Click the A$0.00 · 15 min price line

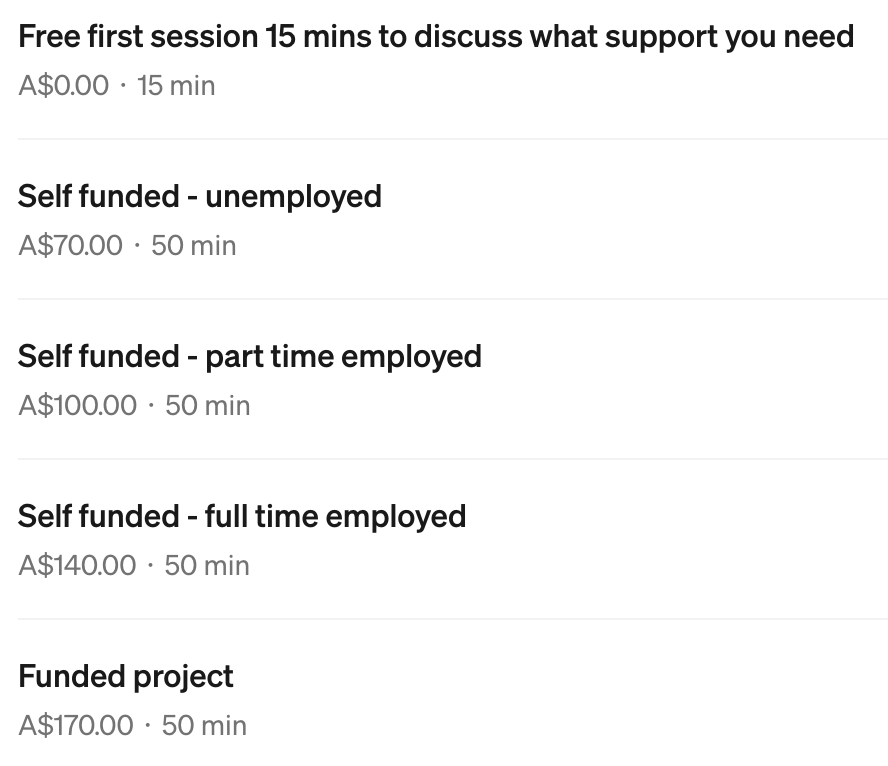pos(116,85)
